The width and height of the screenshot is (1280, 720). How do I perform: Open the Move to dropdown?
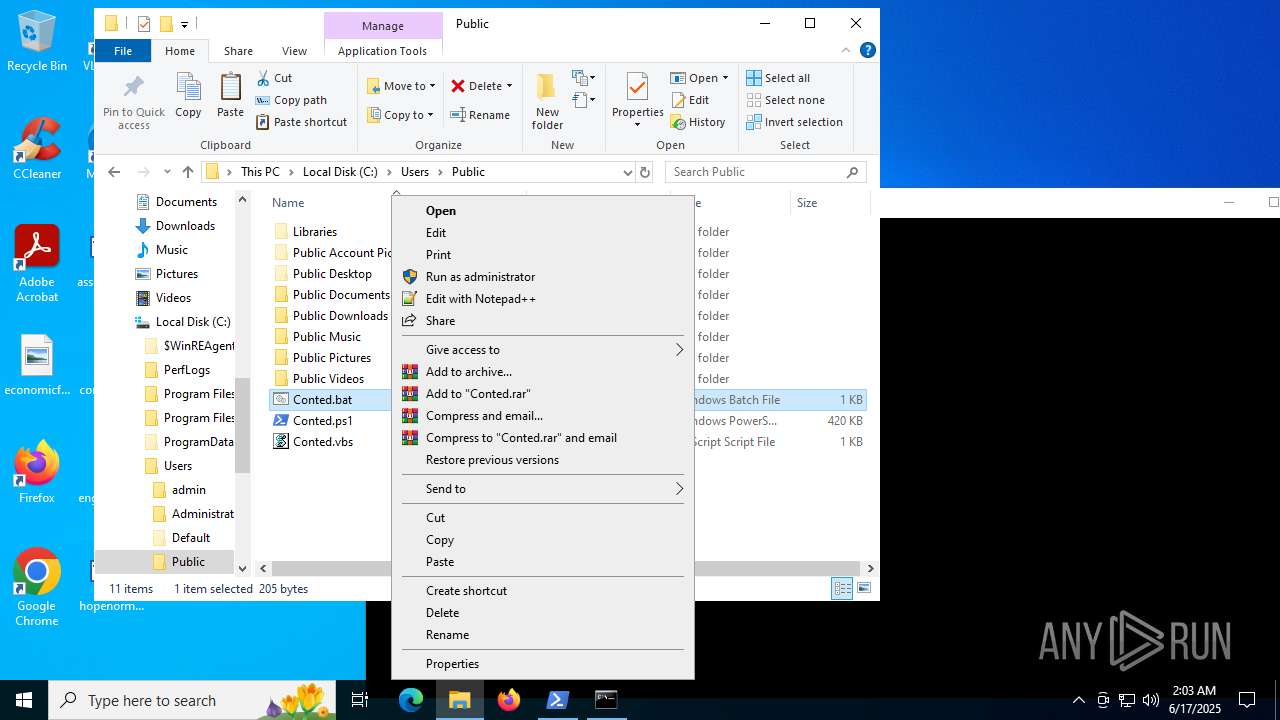tap(401, 86)
